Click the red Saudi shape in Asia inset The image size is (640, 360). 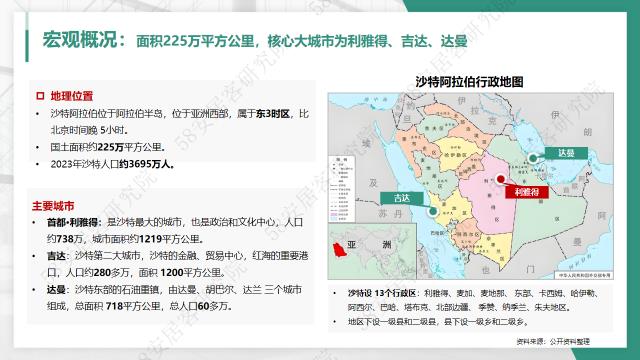pyautogui.click(x=339, y=249)
